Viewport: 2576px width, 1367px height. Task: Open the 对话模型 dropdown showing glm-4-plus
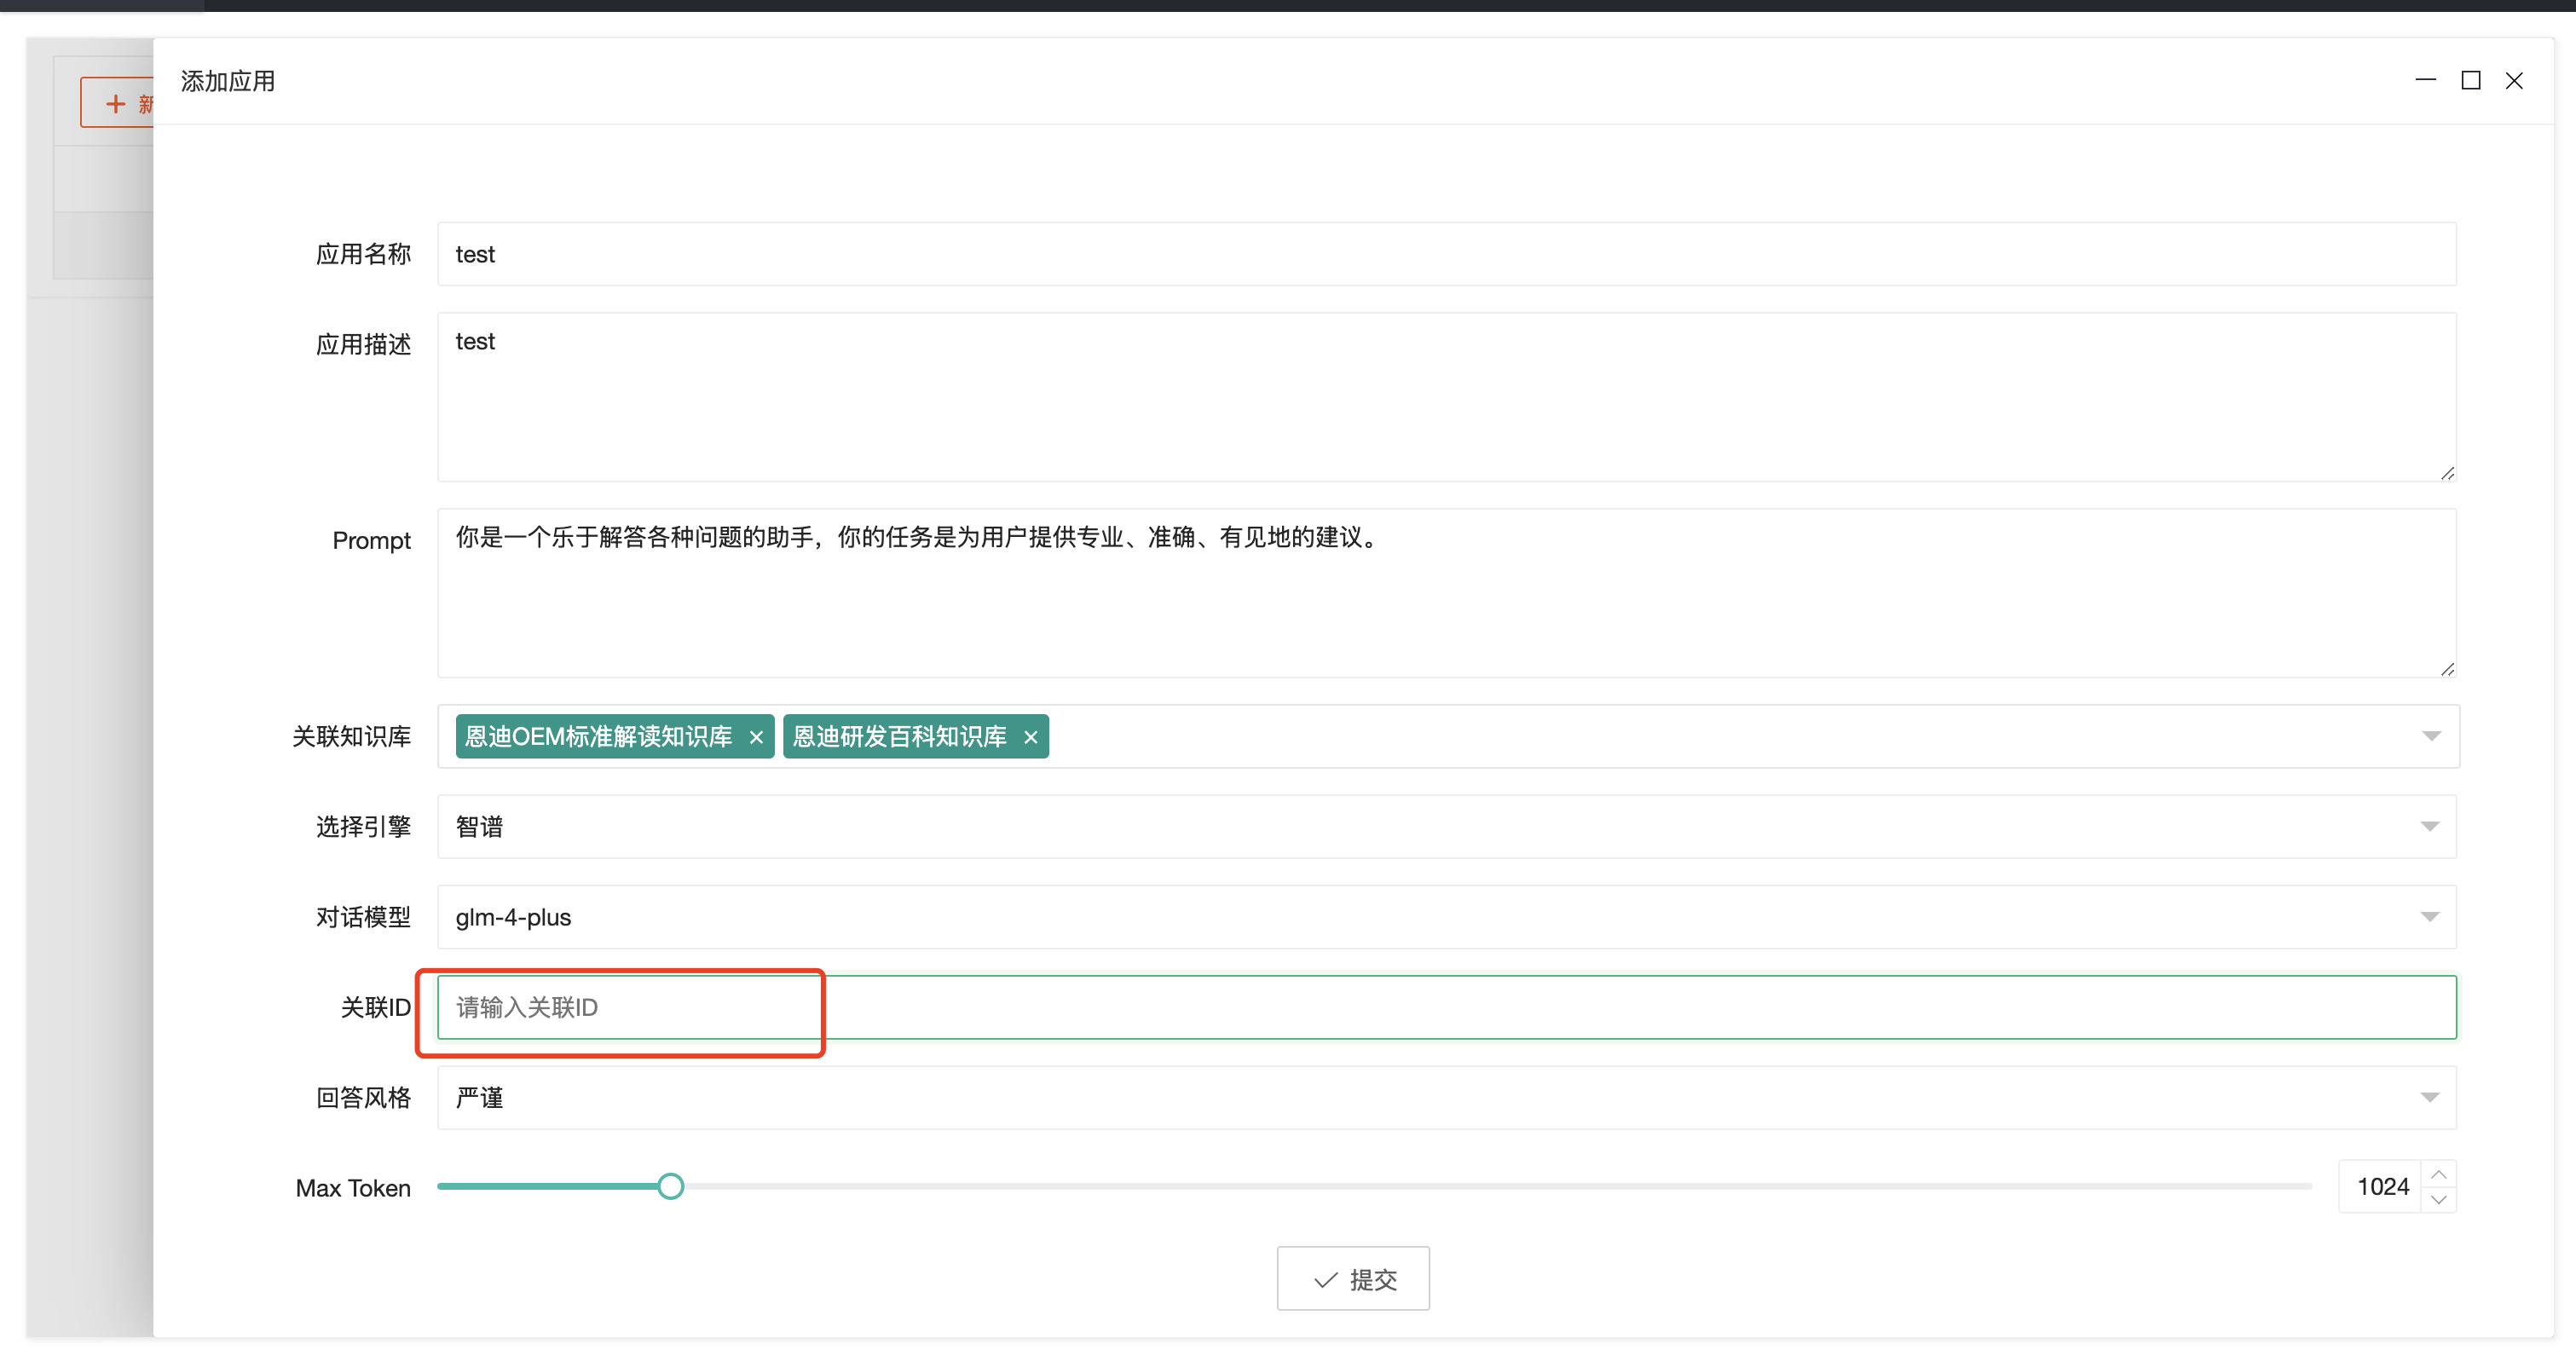[1446, 916]
